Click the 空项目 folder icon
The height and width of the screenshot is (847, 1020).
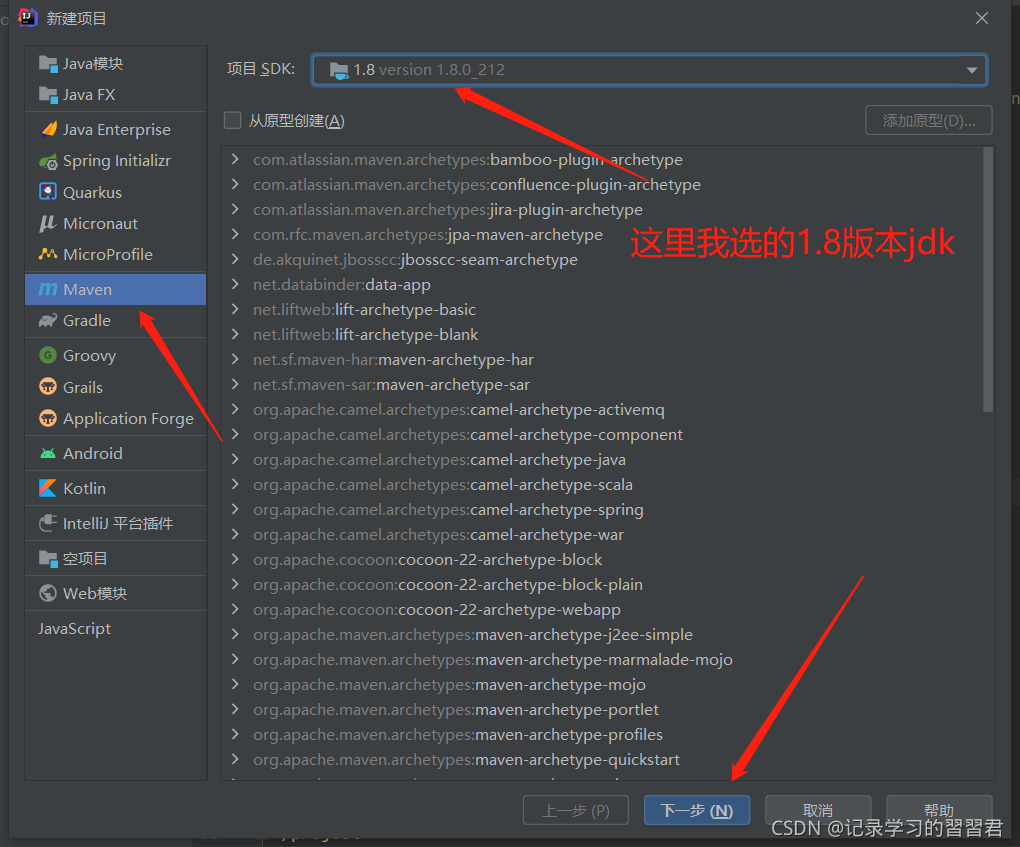(48, 558)
